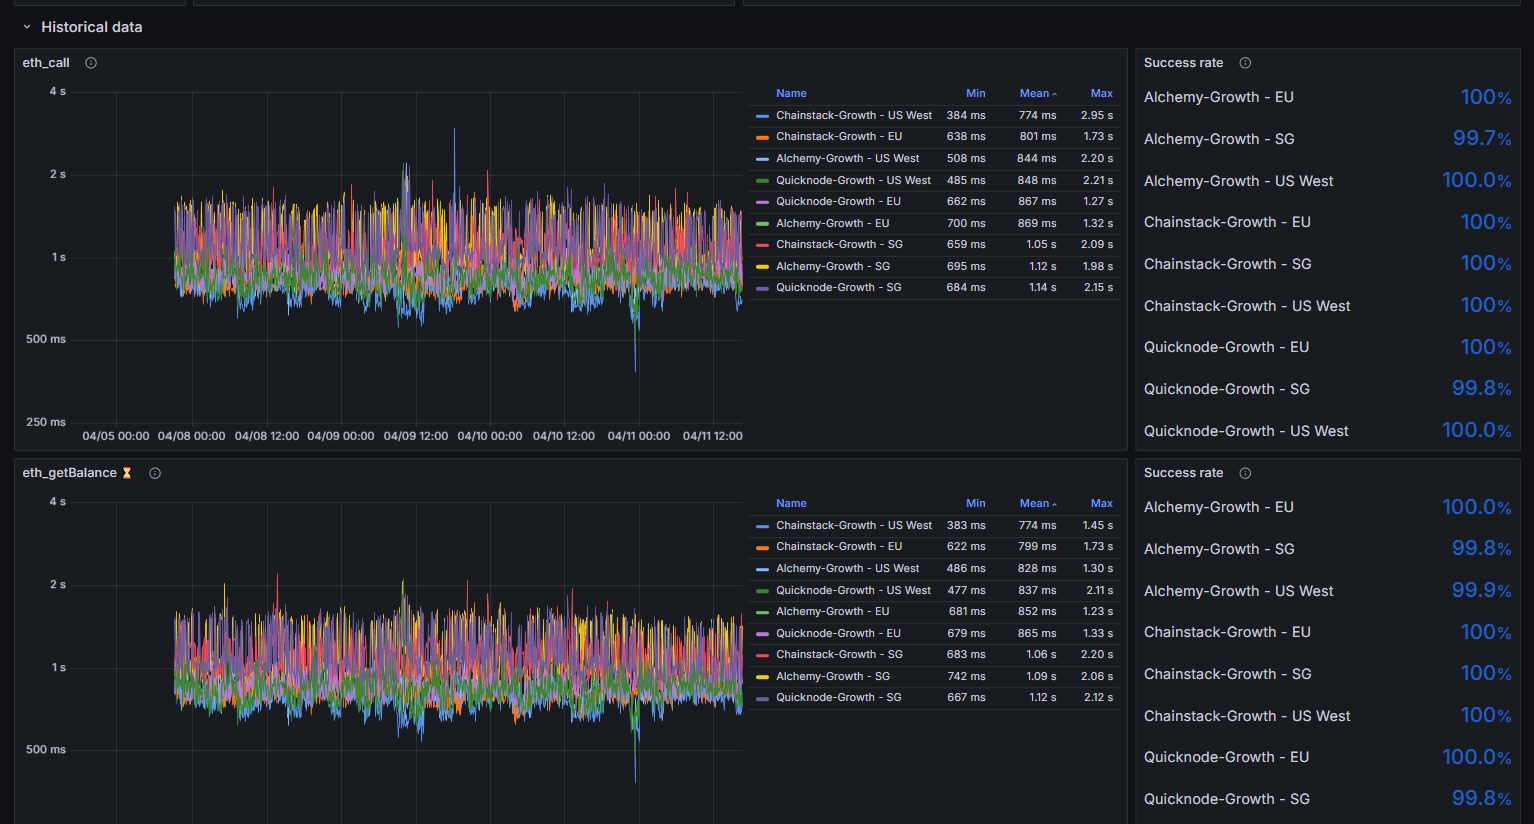Toggle Quicknode-Growth - SG series in eth_call legend

coord(839,287)
